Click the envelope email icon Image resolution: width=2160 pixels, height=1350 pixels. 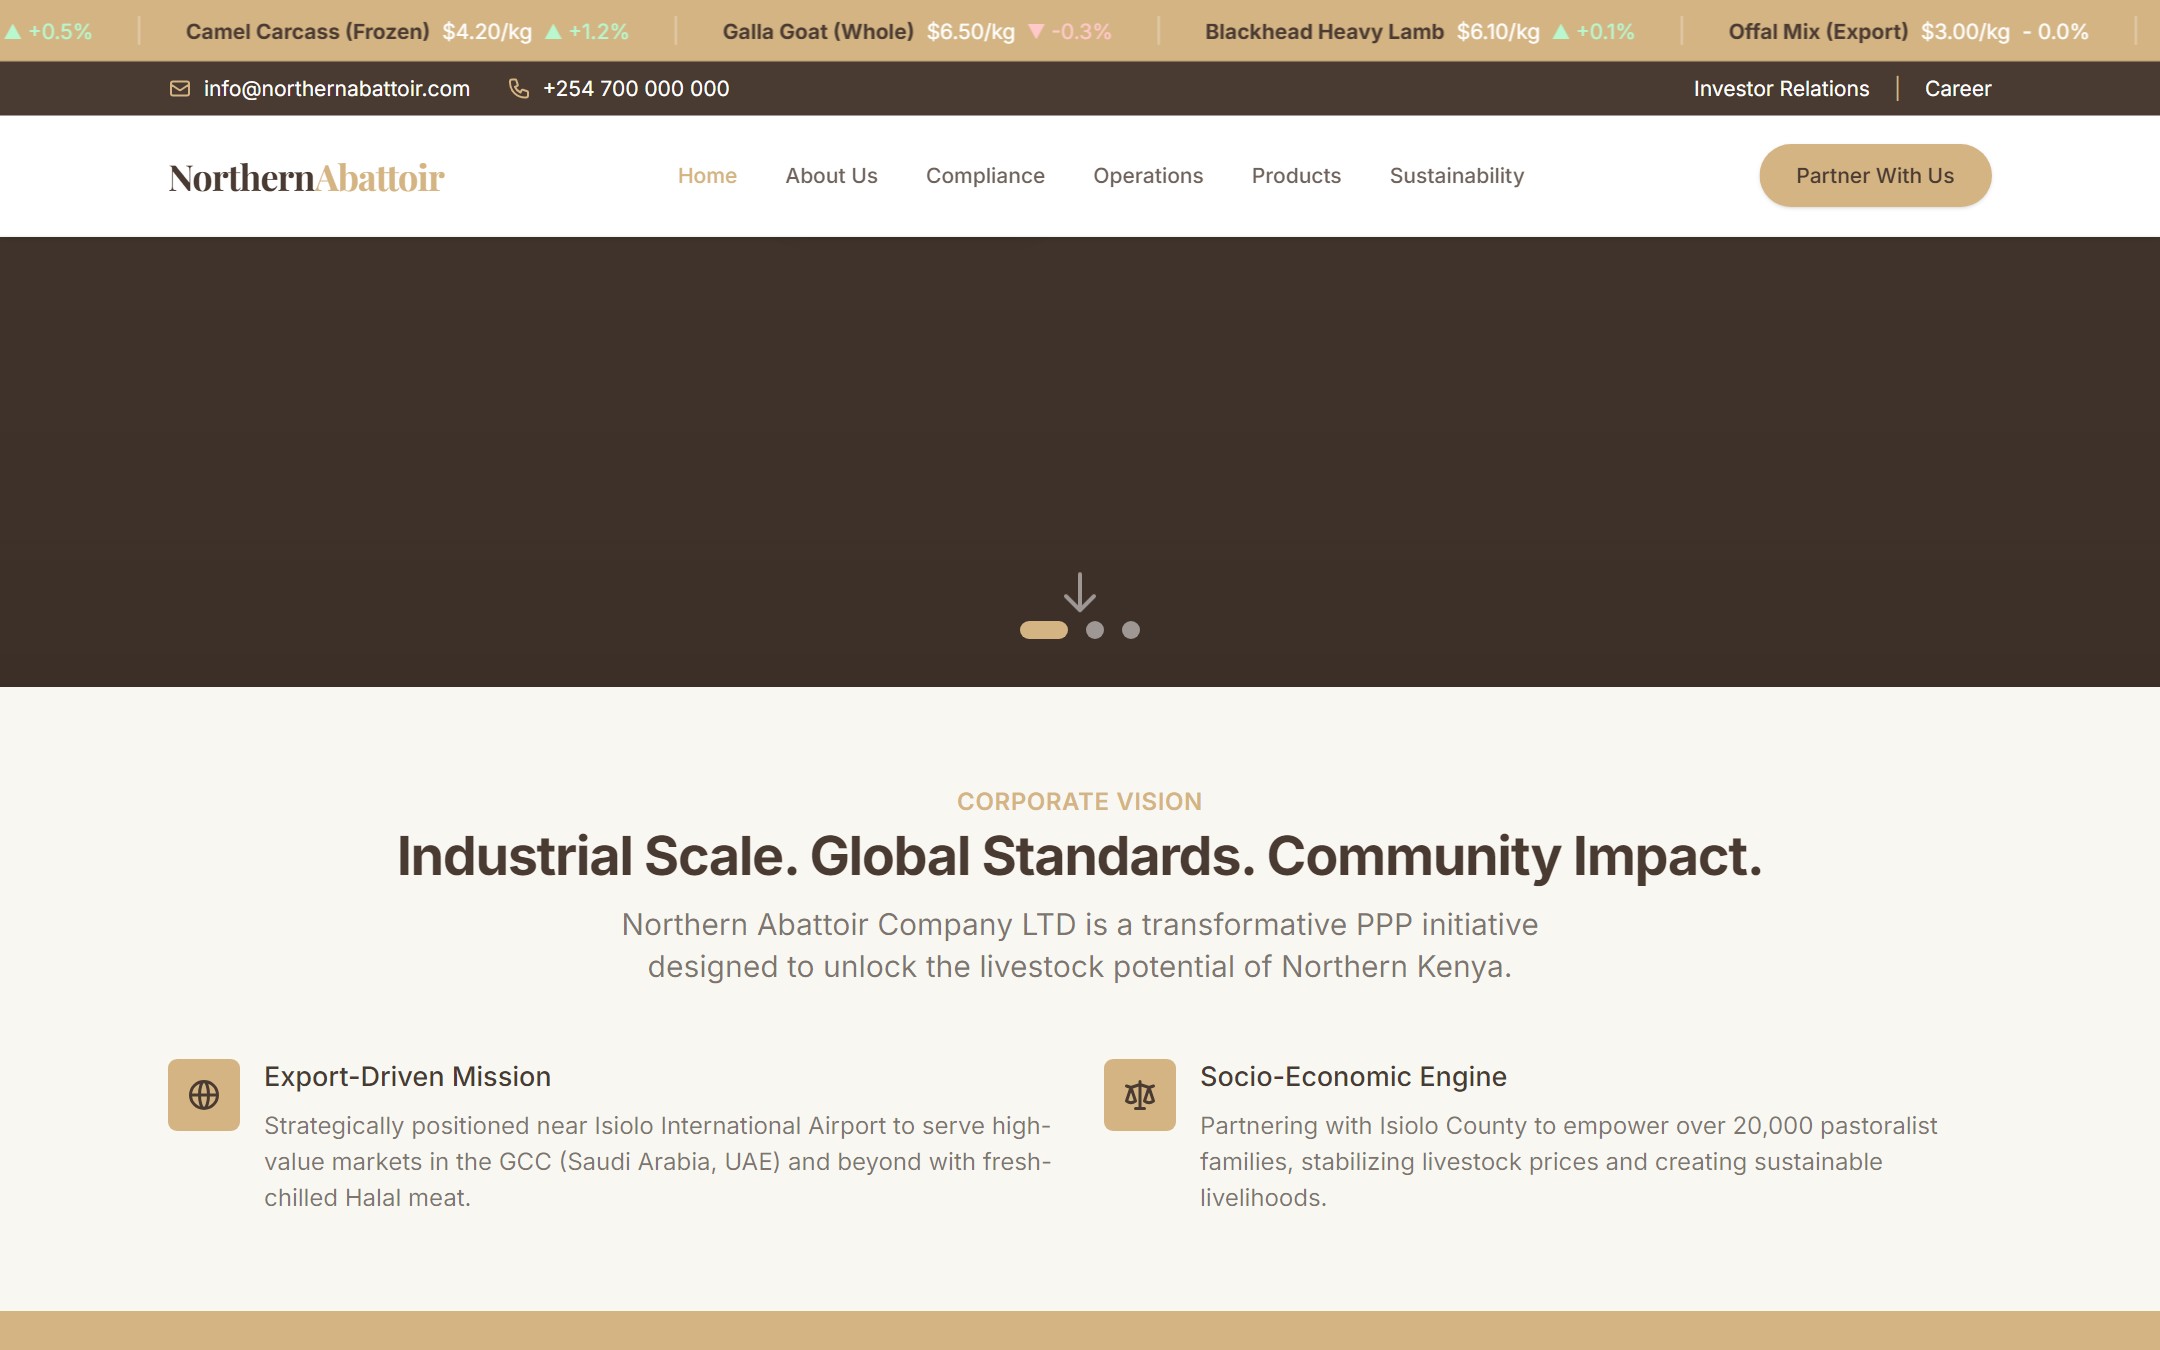click(180, 89)
